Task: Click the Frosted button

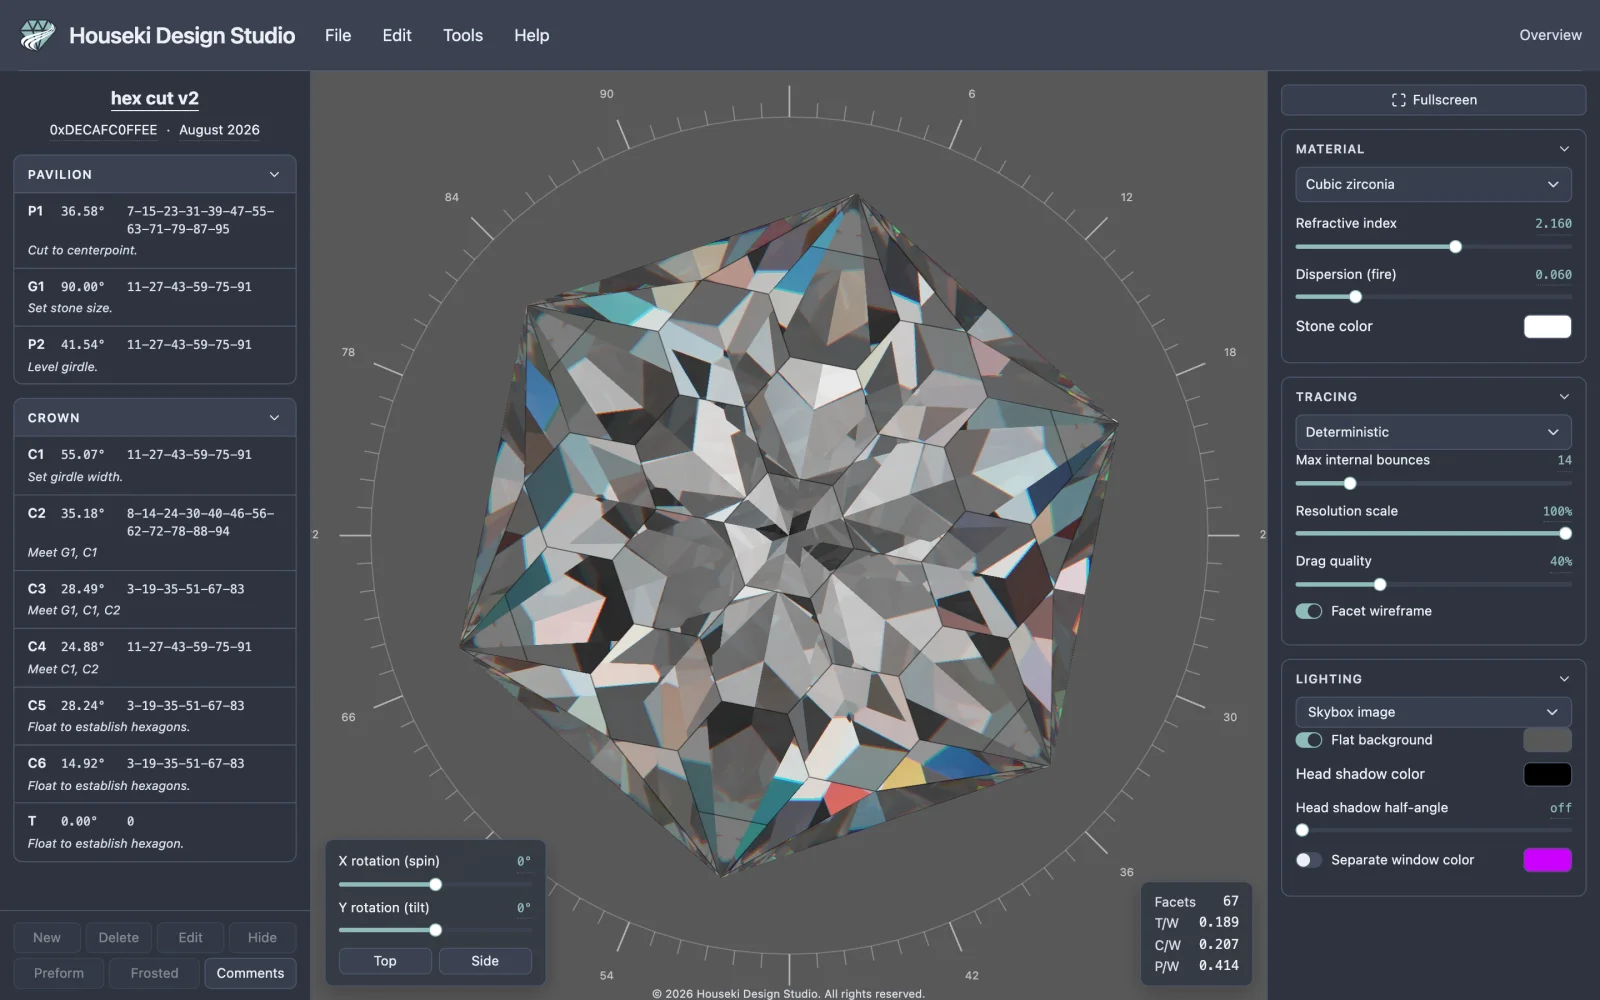Action: coord(154,973)
